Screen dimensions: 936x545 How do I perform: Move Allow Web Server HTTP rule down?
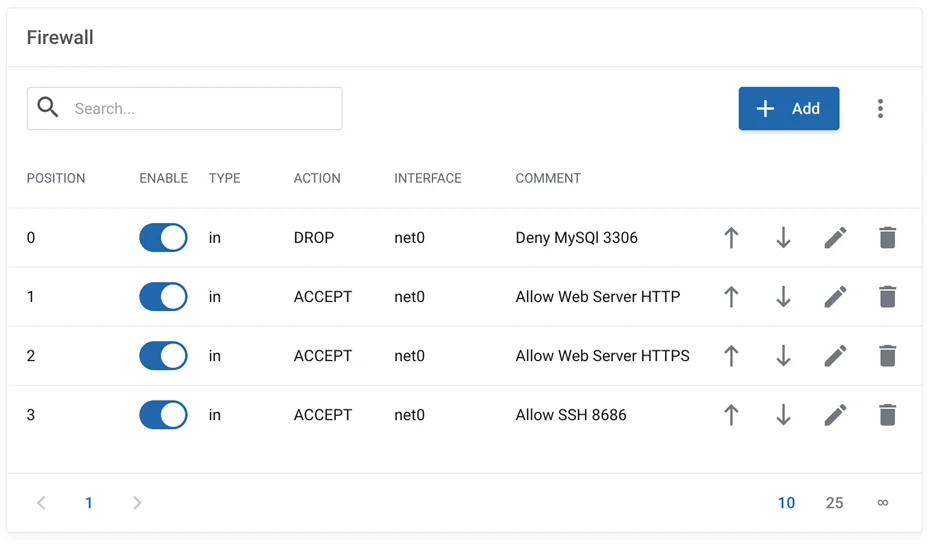783,297
